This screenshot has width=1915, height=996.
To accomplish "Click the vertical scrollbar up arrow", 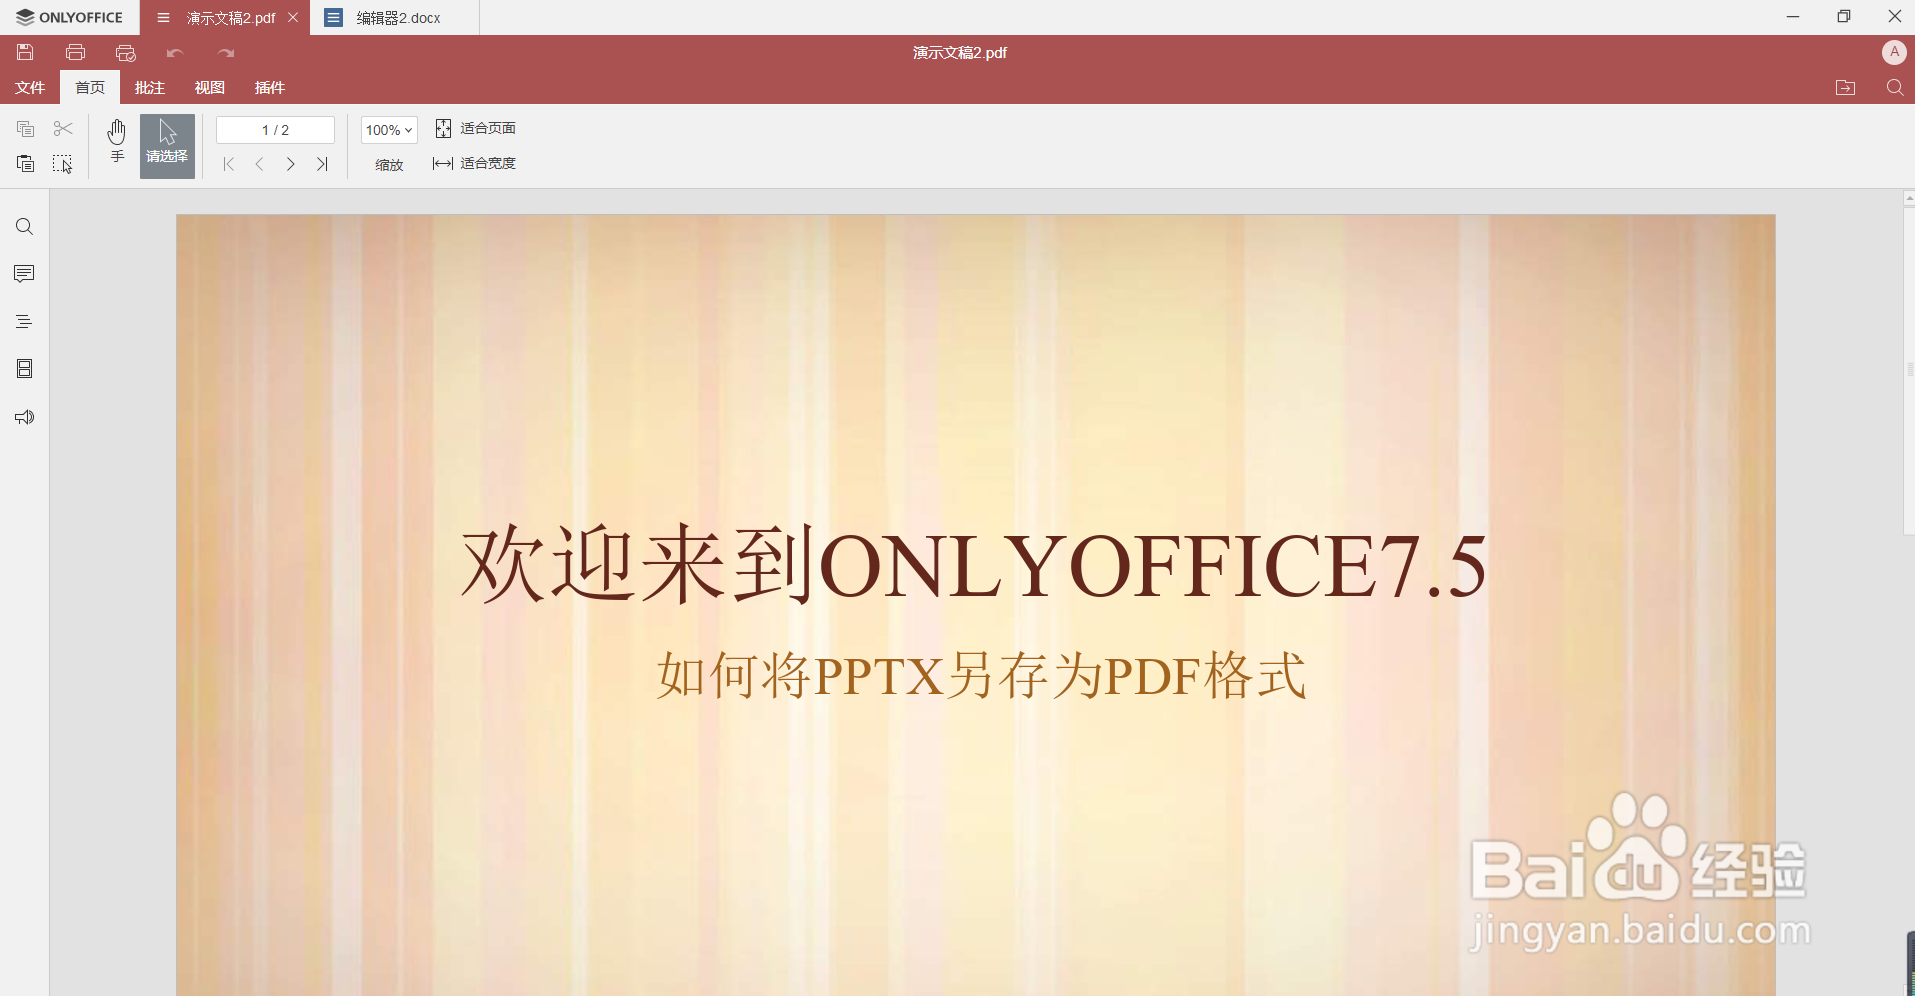I will click(x=1909, y=198).
